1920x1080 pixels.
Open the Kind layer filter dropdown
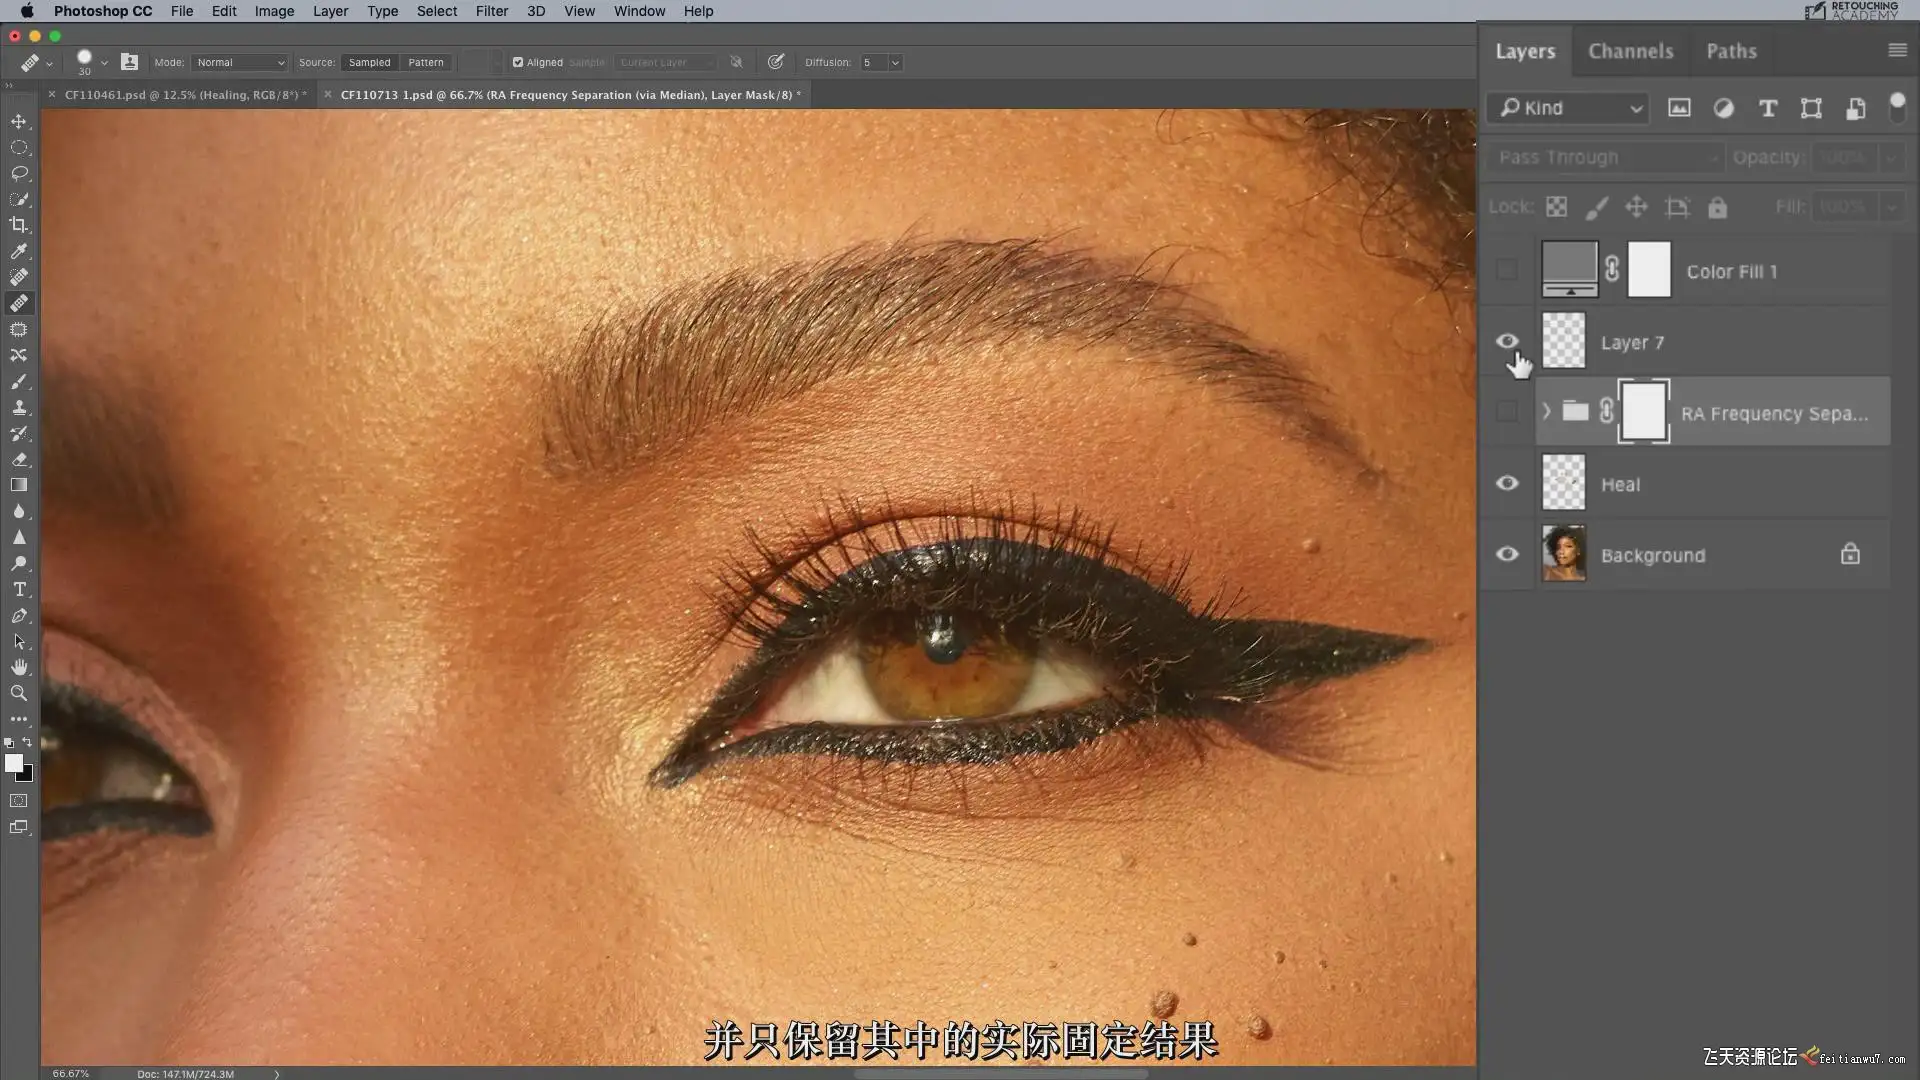1567,108
